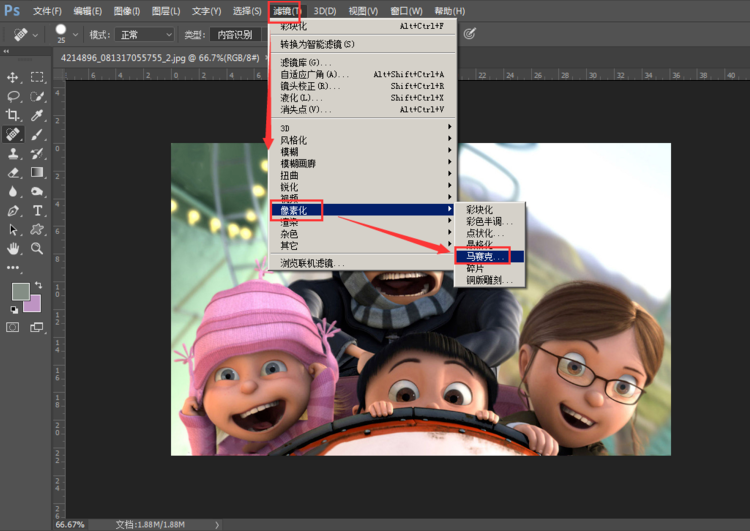Choose 铜版雕刻 filter

pos(489,280)
